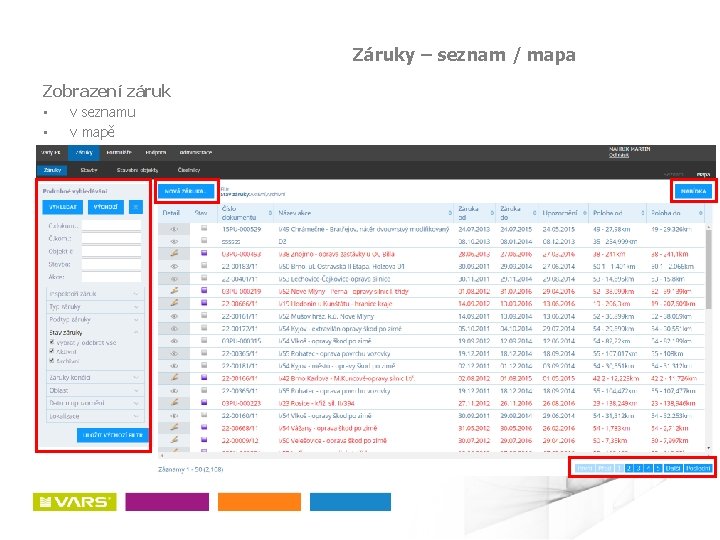720x540 pixels.
Task: Expand the Podtyp záruky filter section
Action: pyautogui.click(x=95, y=319)
